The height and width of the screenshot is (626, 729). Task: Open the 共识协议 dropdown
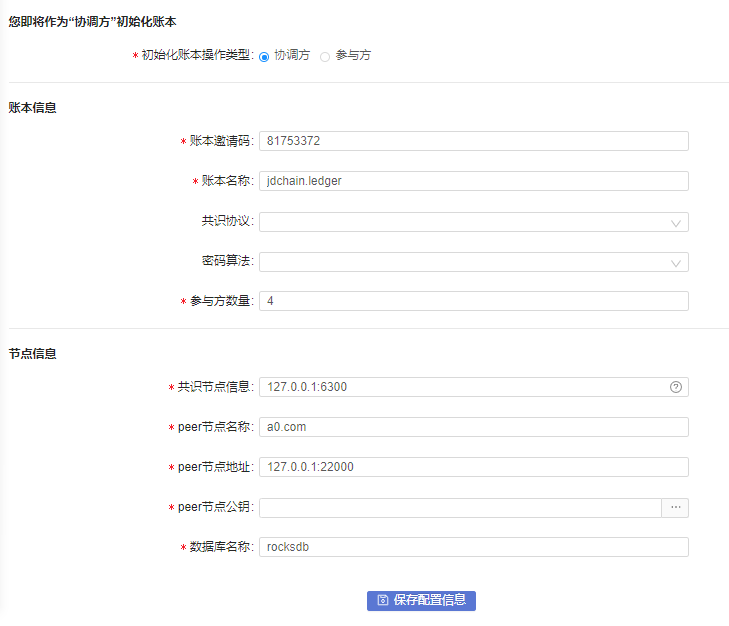coord(474,222)
